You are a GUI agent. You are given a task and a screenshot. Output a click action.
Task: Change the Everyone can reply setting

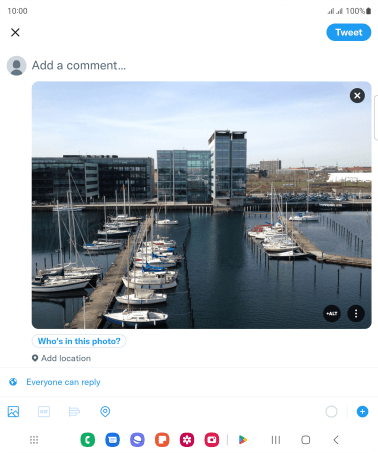63,382
